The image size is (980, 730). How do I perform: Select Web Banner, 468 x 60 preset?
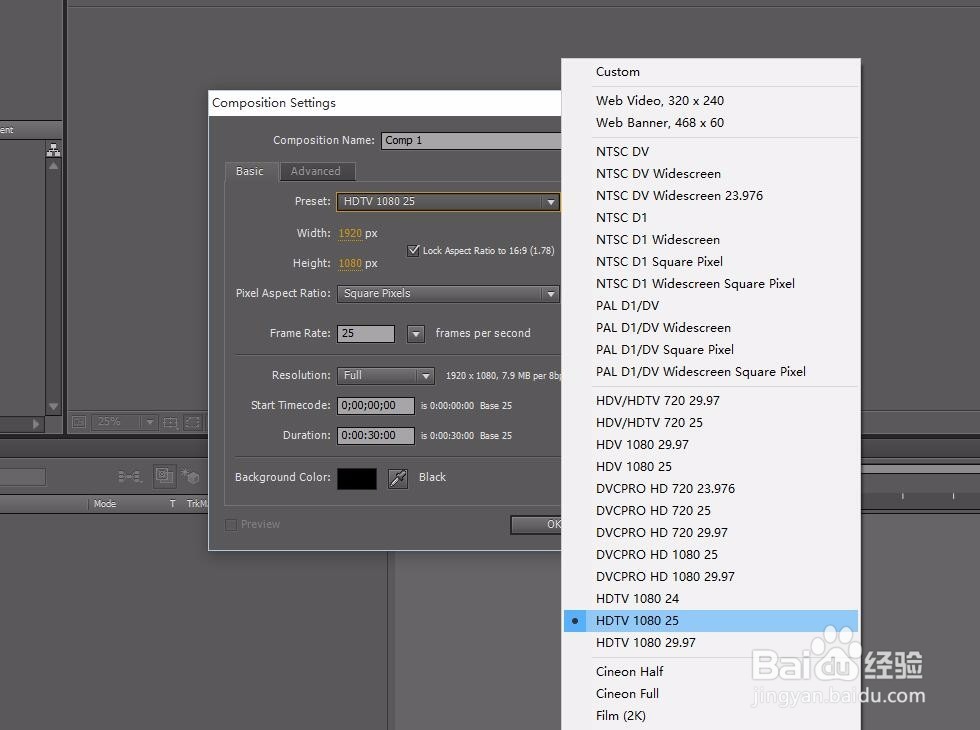click(711, 122)
